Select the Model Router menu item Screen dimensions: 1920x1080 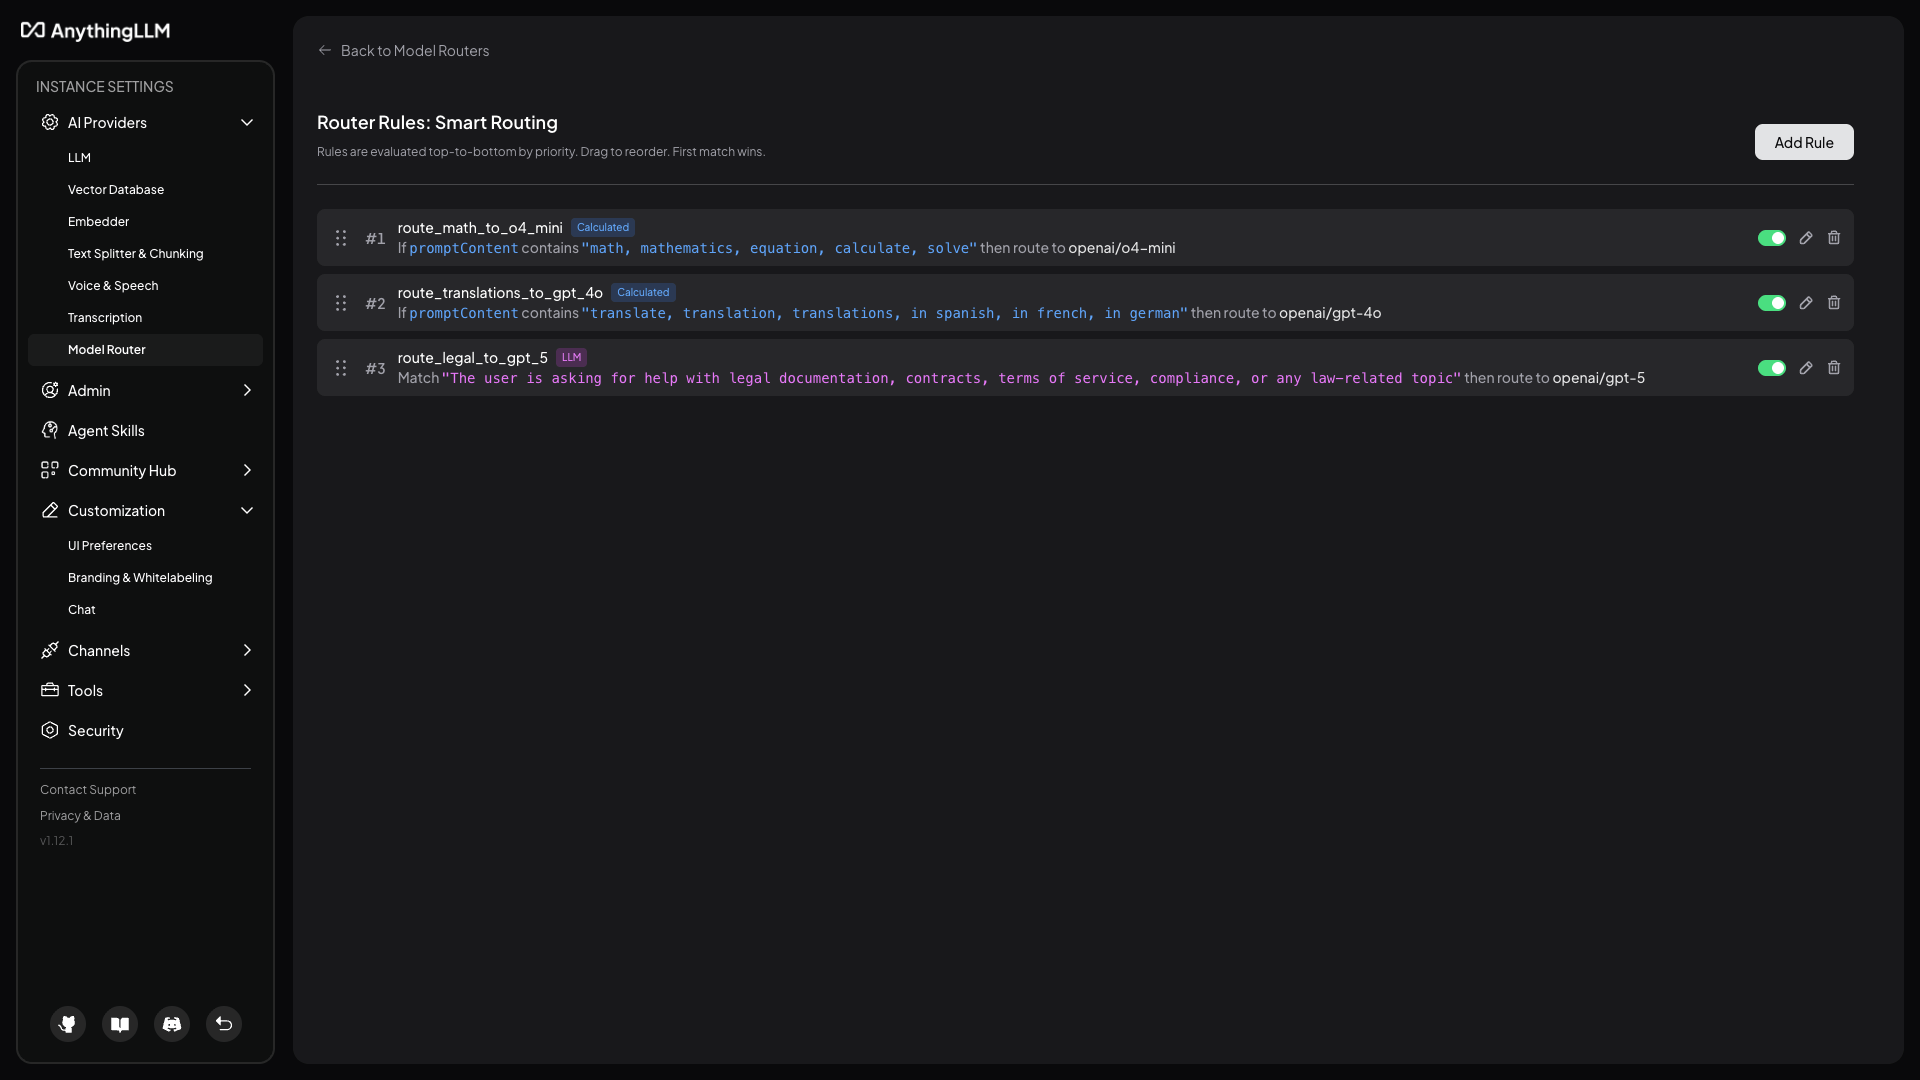pyautogui.click(x=145, y=350)
